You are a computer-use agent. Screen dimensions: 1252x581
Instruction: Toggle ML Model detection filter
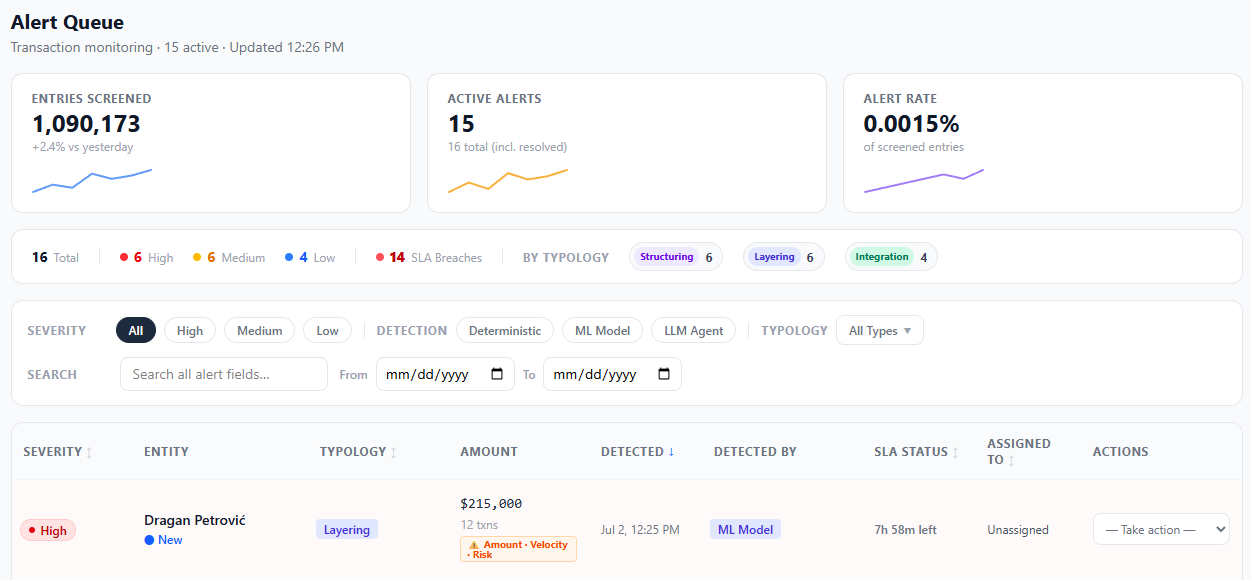(602, 330)
